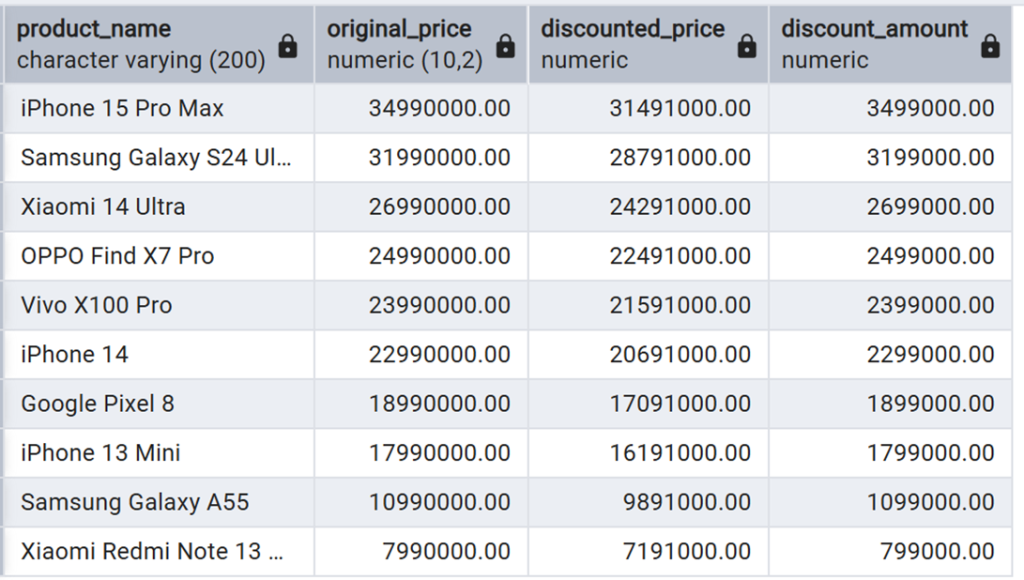Select the product_name column header
The width and height of the screenshot is (1024, 580).
pyautogui.click(x=140, y=44)
